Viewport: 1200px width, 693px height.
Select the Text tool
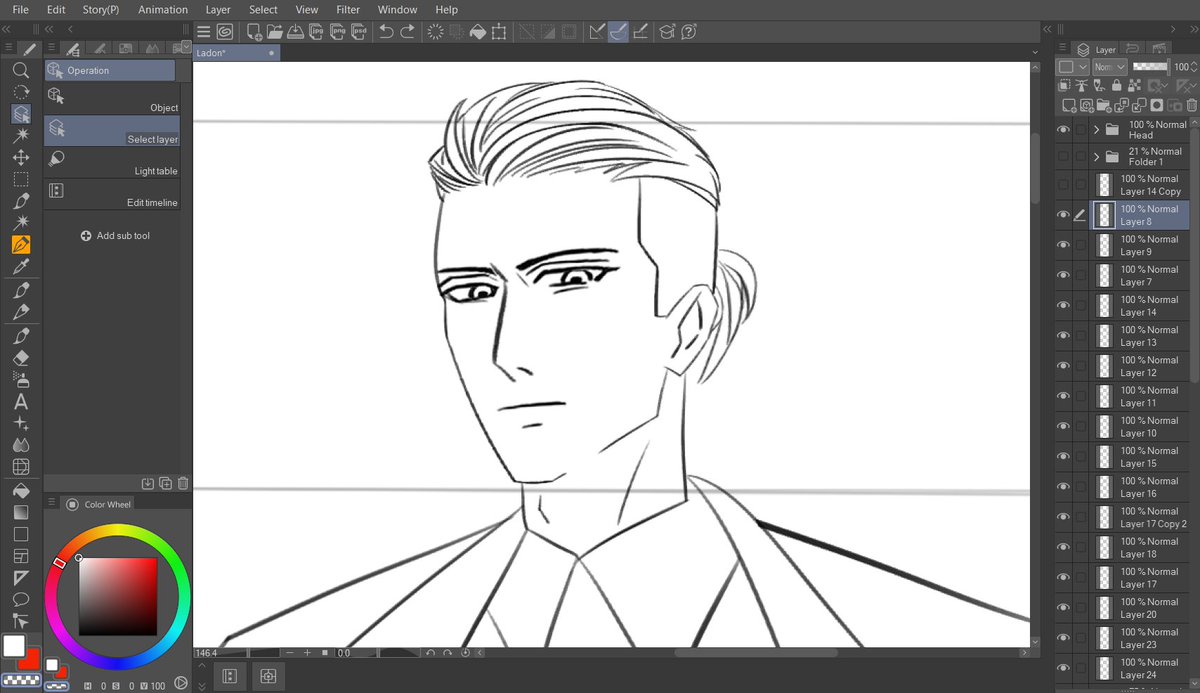point(21,402)
